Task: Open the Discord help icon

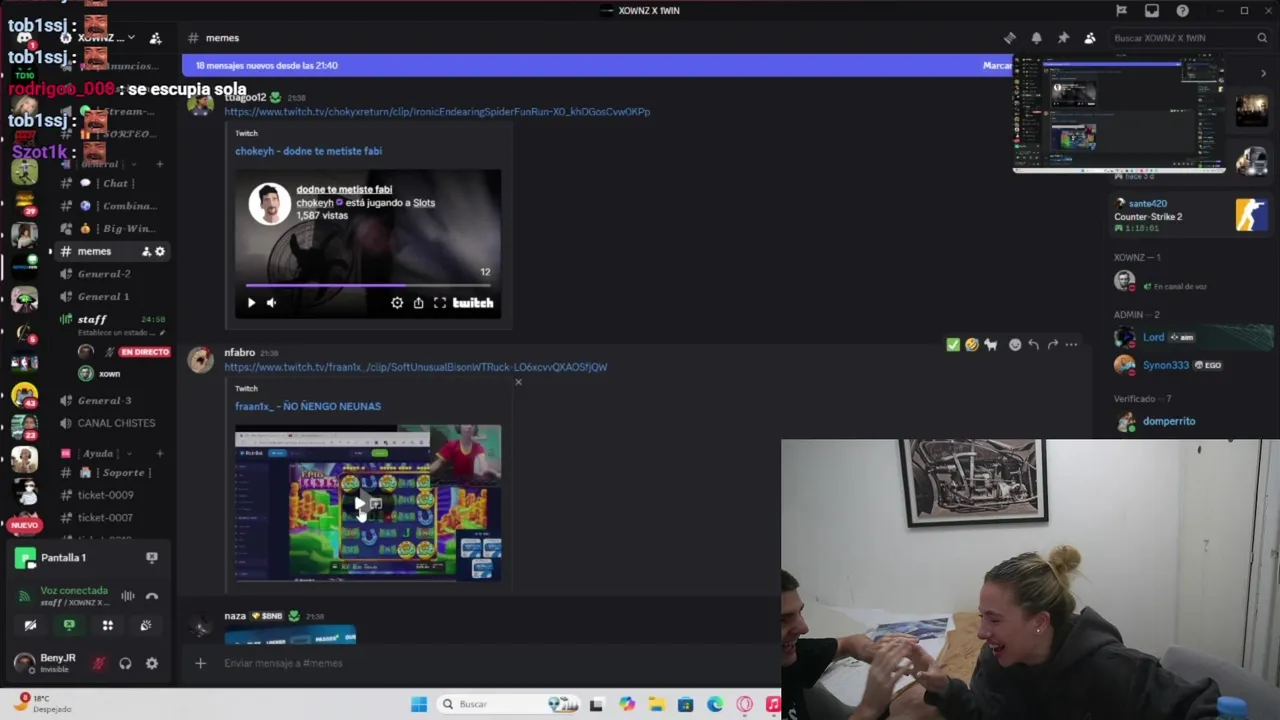Action: 1183,11
